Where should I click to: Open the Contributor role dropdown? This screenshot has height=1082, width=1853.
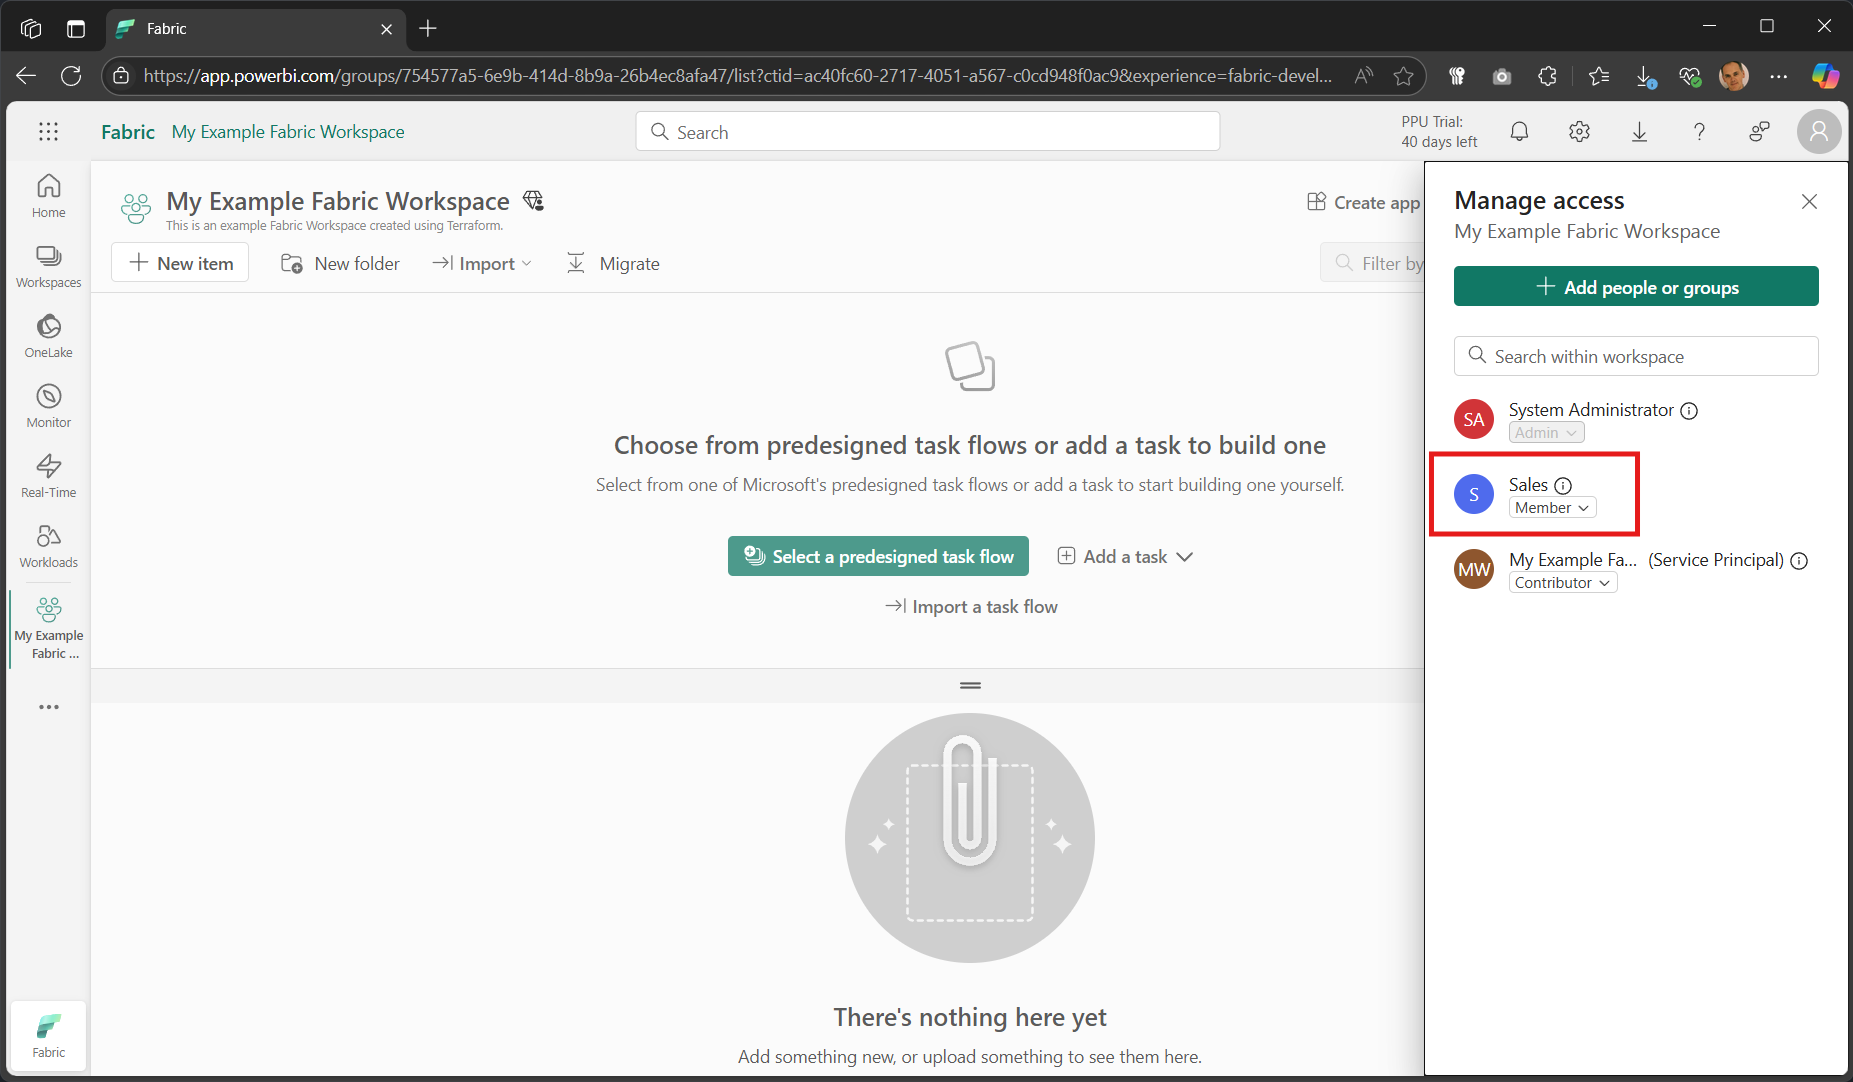(1562, 582)
